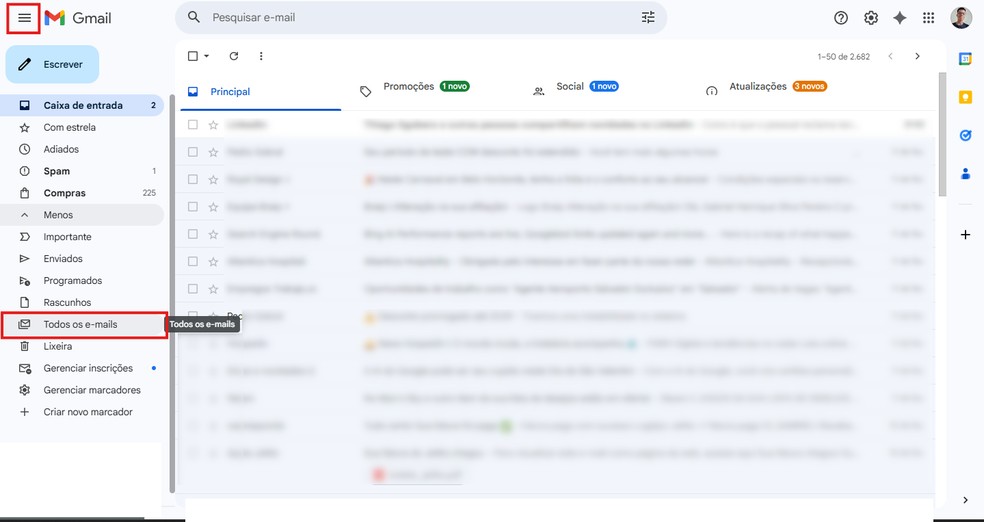984x522 pixels.
Task: Open Contacts side panel icon
Action: pyautogui.click(x=965, y=174)
